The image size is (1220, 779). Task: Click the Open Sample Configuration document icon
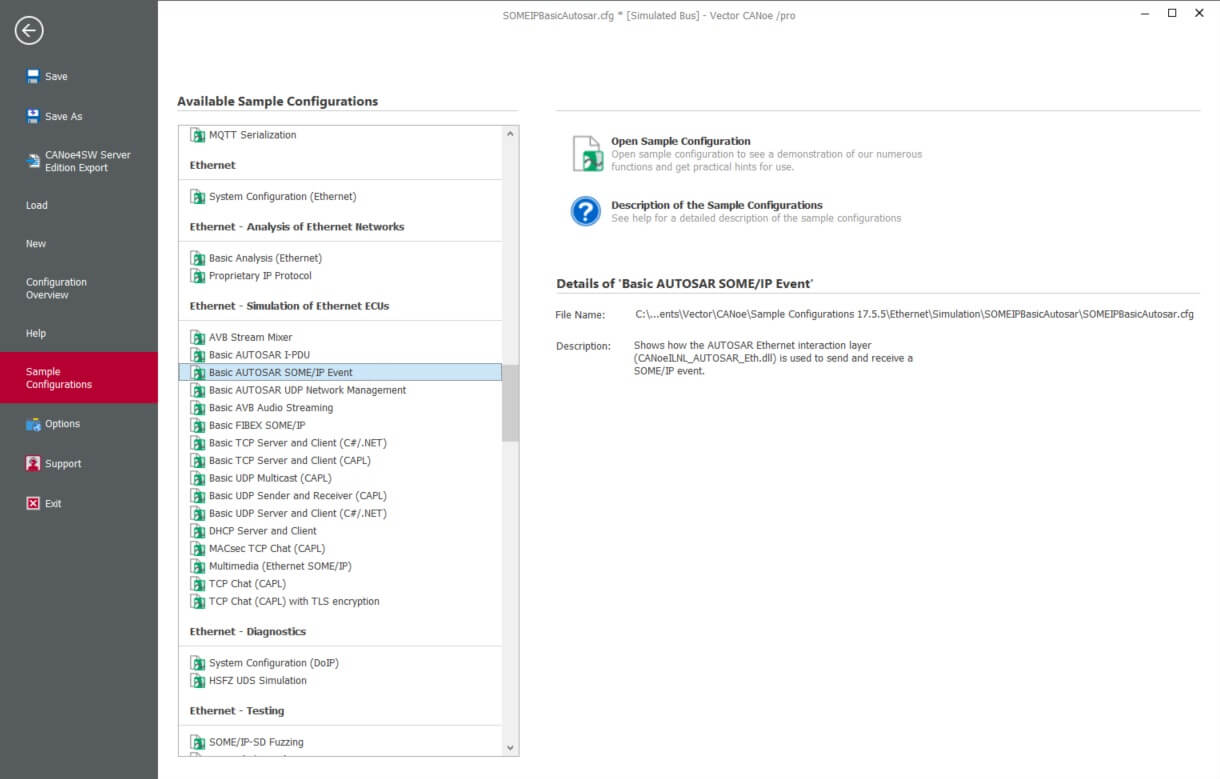point(587,154)
